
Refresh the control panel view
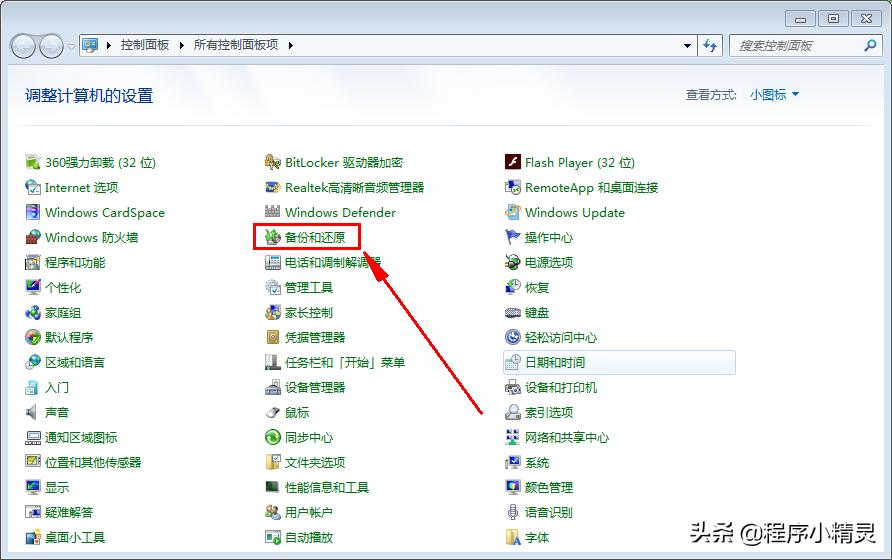pos(710,46)
